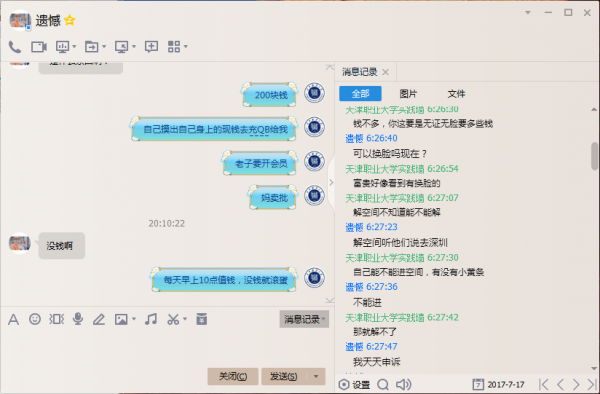Collapse the side panel with the arrow handle
Screen dimensions: 600x394
tap(331, 182)
